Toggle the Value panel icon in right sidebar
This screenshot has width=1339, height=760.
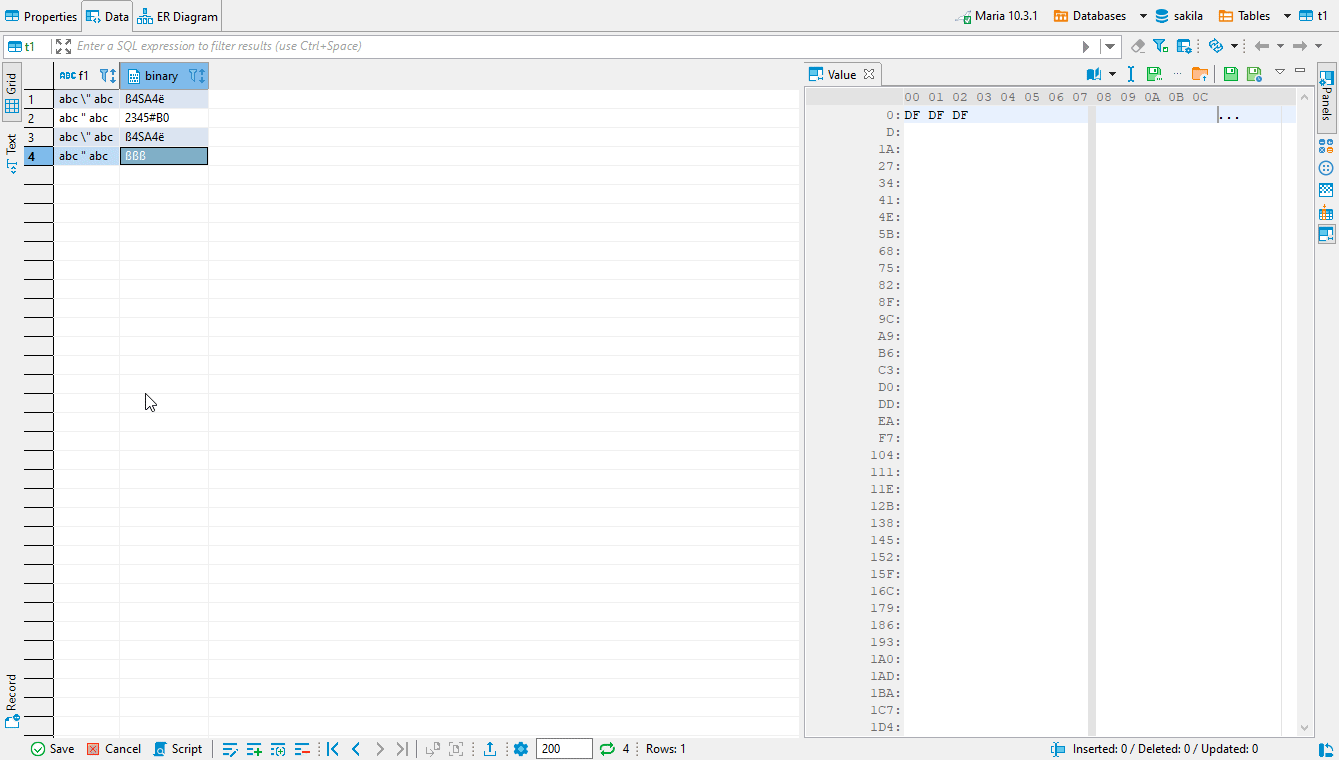click(1327, 234)
